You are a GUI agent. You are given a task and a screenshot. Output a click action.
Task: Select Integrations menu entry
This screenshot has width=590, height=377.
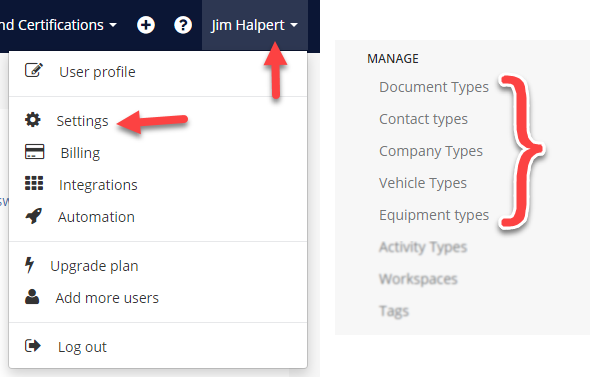(158, 185)
